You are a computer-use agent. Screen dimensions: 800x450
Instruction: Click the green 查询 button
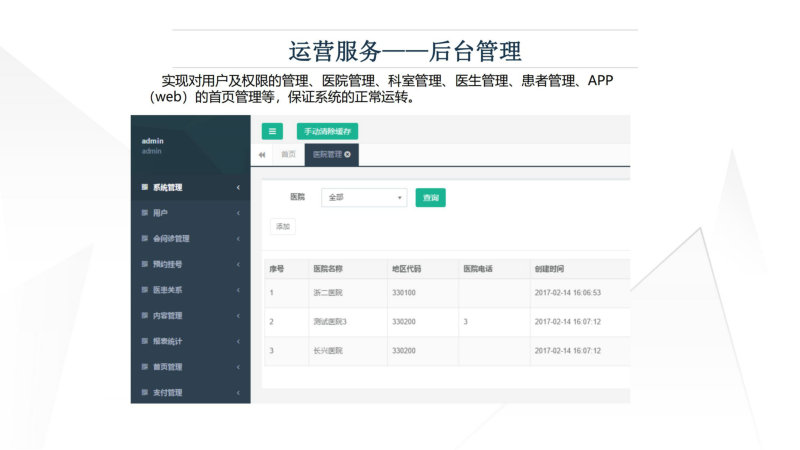(431, 197)
